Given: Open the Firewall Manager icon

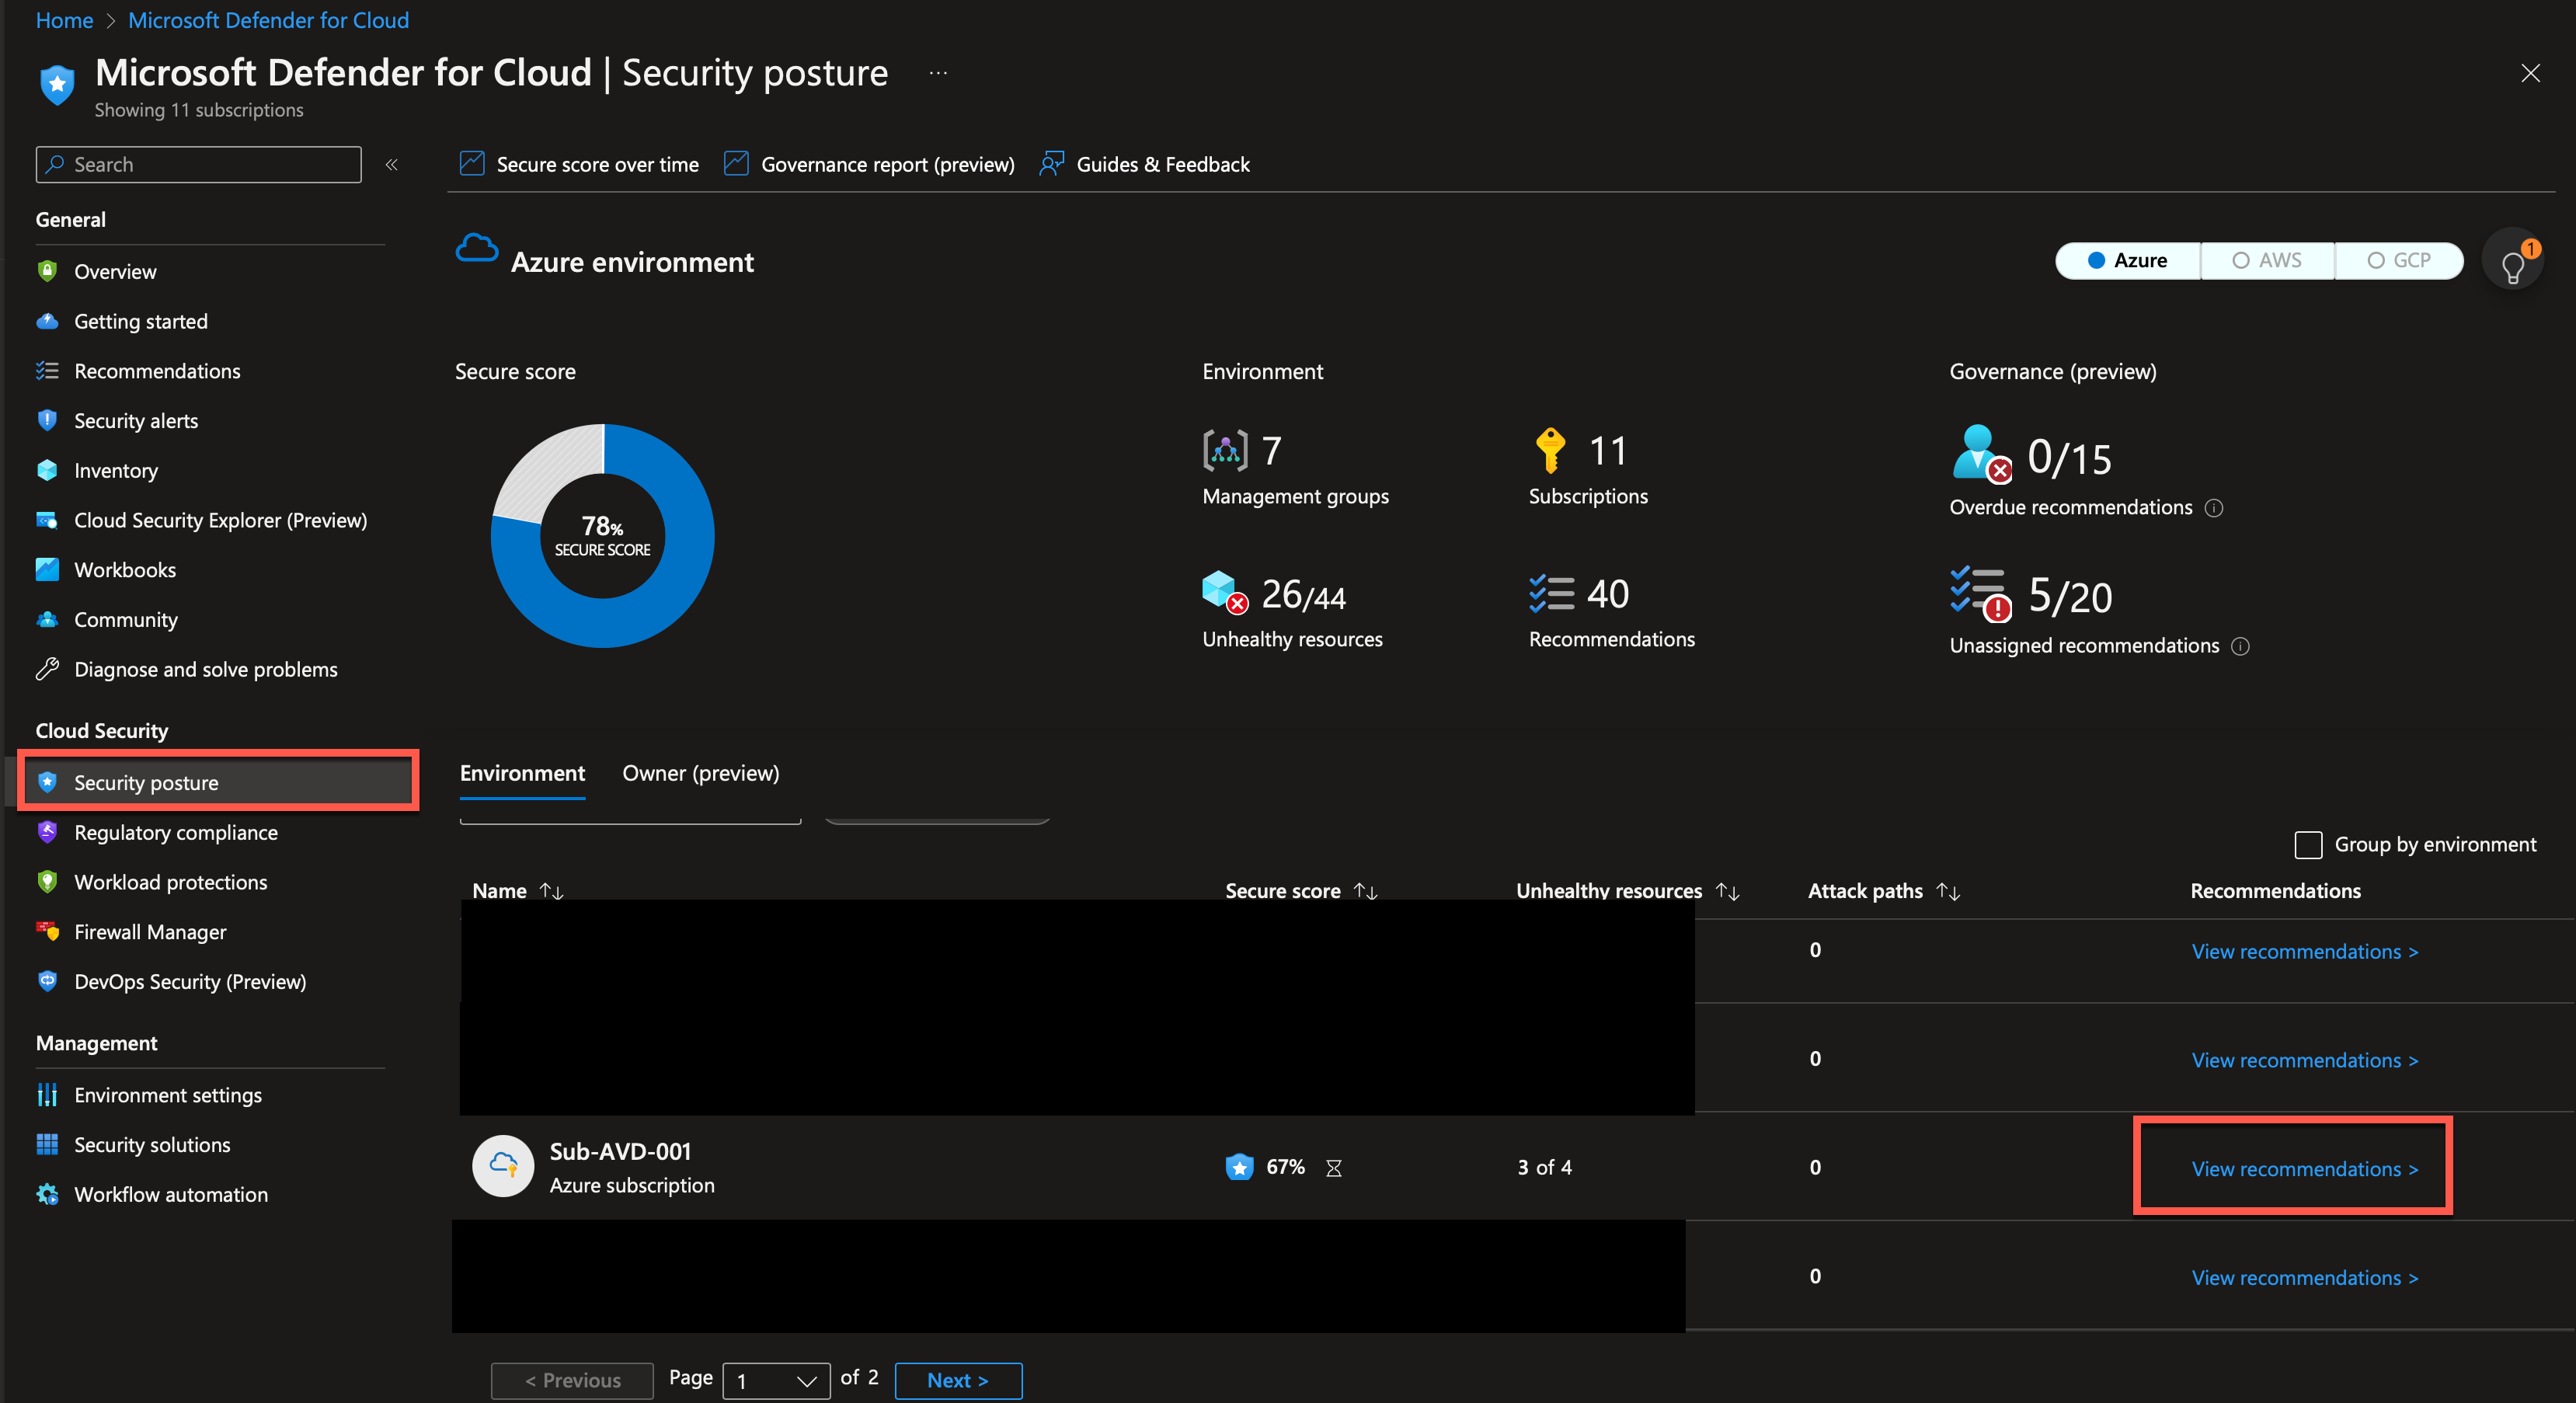Looking at the screenshot, I should click(47, 931).
